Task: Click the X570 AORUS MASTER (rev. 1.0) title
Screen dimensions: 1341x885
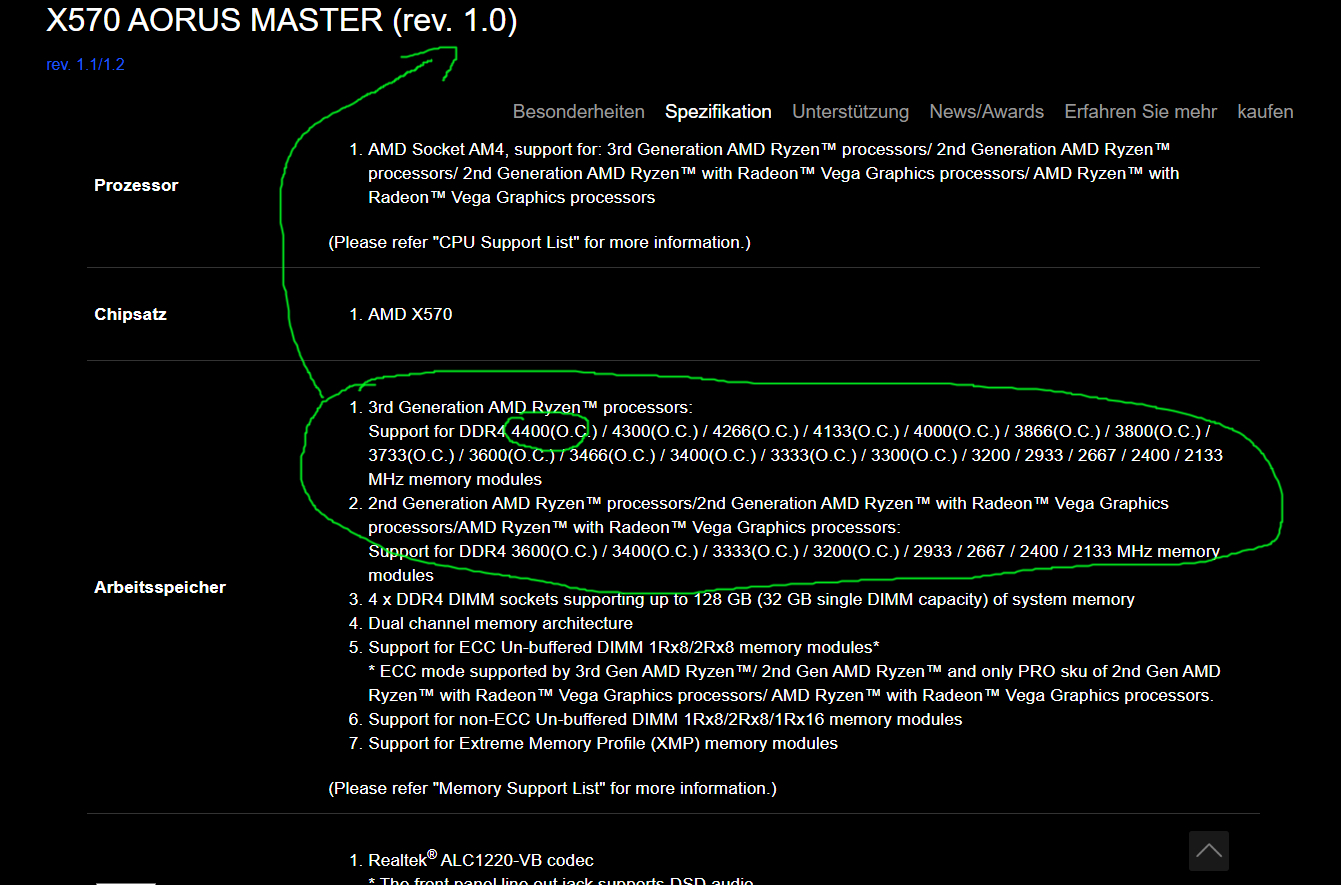Action: tap(282, 21)
